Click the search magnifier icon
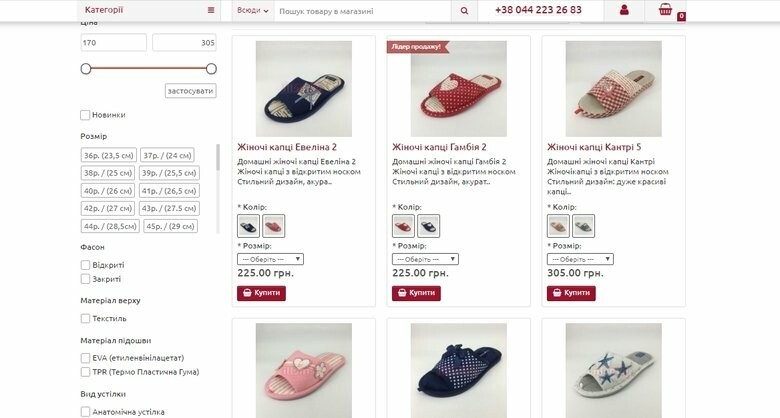Viewport: 780px width, 418px height. tap(464, 11)
